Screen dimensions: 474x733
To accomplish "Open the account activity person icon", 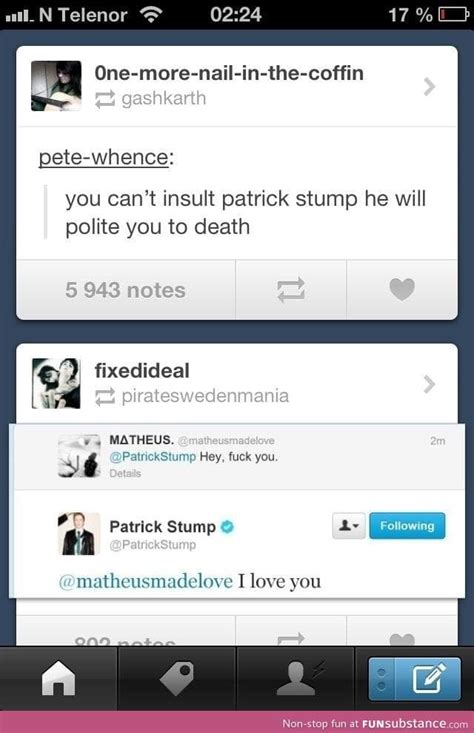I will tap(296, 678).
